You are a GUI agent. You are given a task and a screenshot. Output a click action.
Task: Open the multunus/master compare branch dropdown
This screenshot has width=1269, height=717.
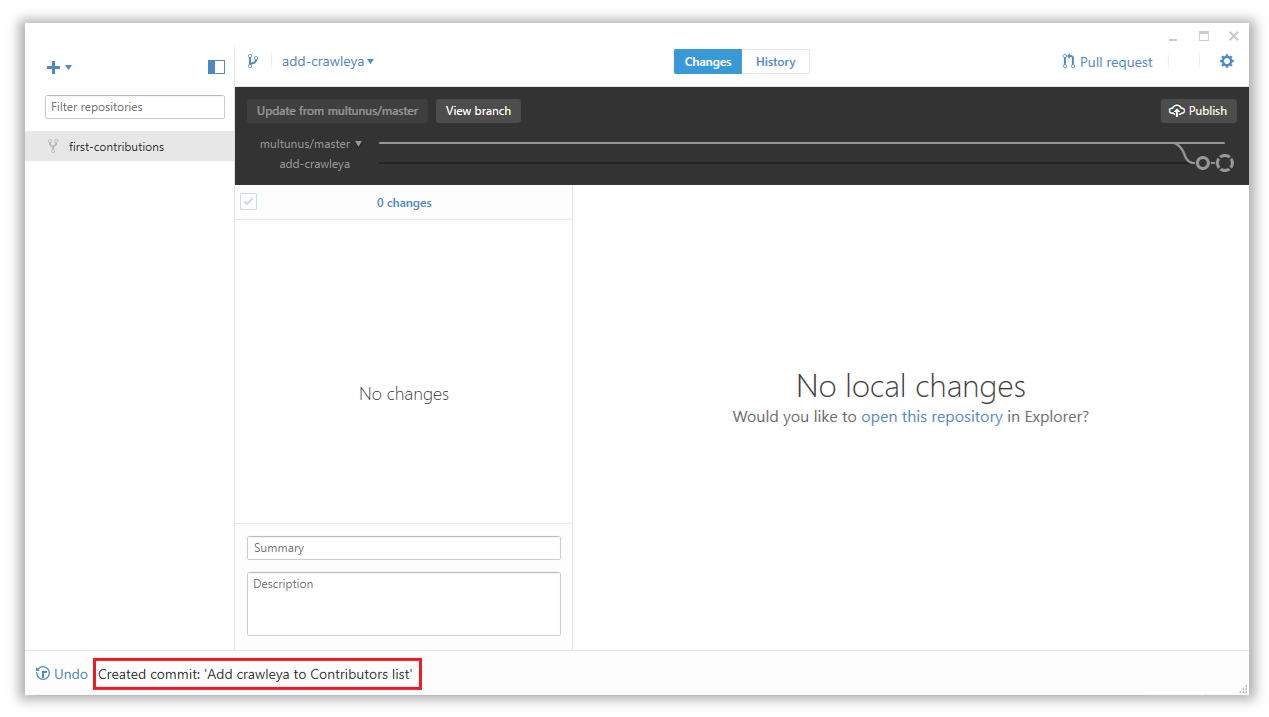(x=311, y=144)
